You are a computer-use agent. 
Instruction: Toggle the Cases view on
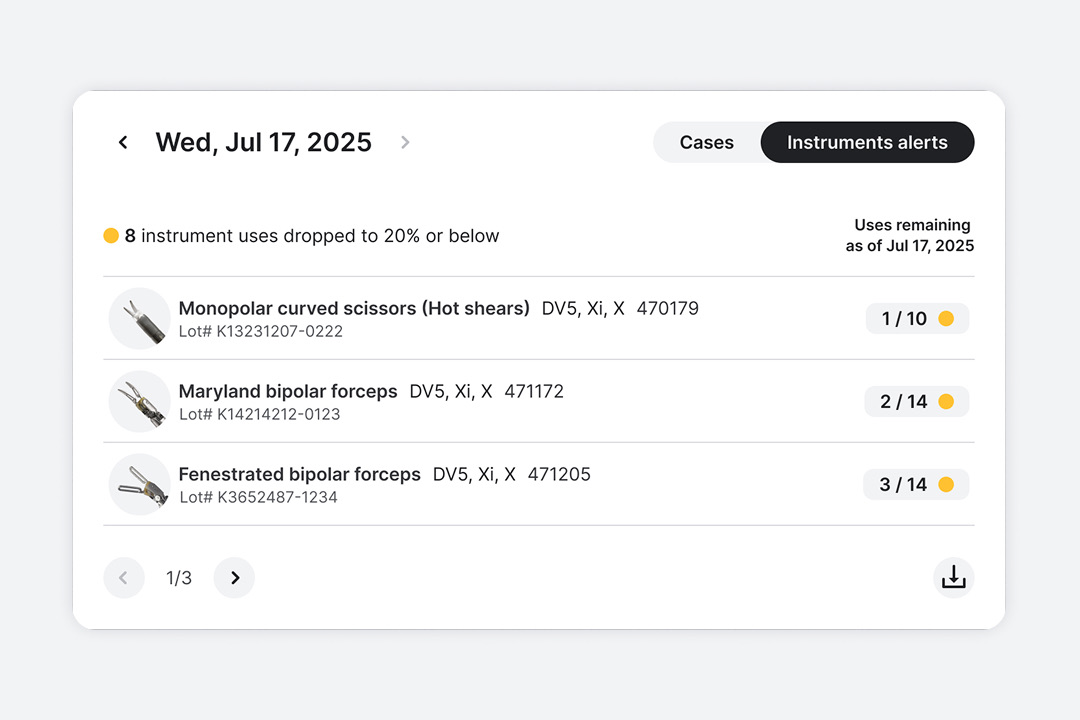point(707,142)
